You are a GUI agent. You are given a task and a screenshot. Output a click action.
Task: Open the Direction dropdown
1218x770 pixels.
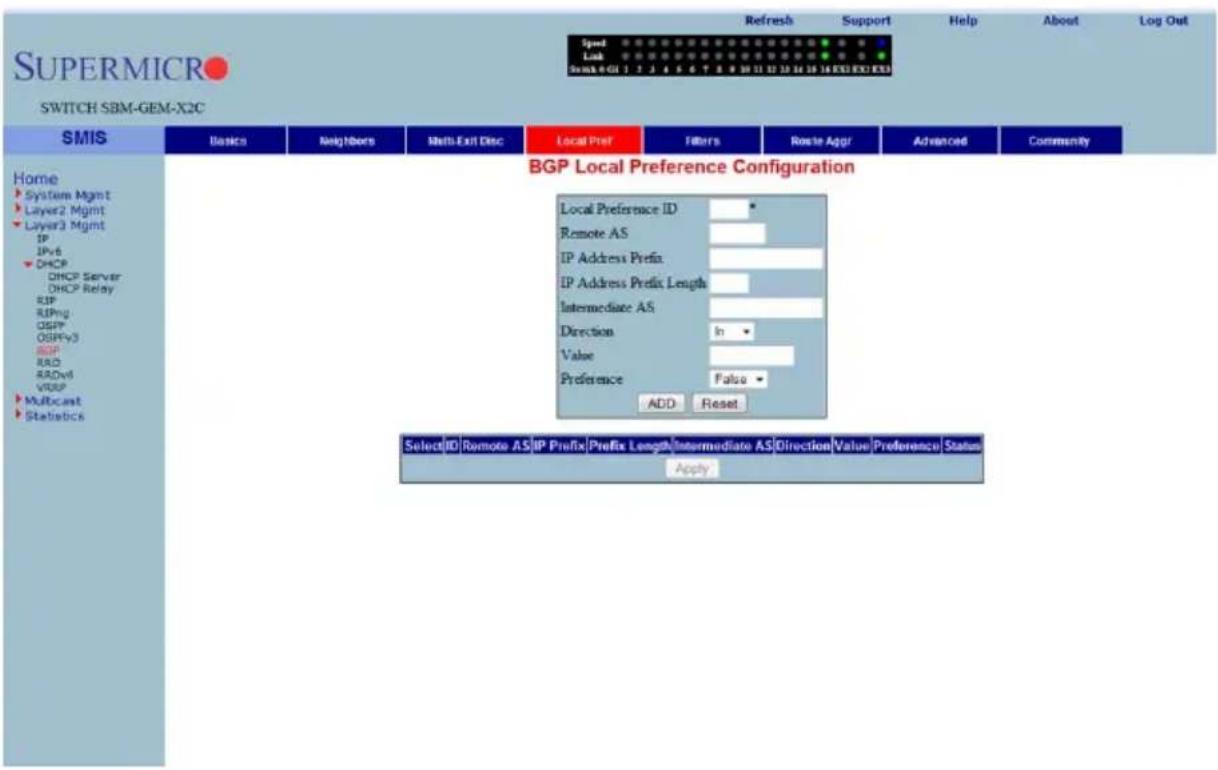pos(731,331)
